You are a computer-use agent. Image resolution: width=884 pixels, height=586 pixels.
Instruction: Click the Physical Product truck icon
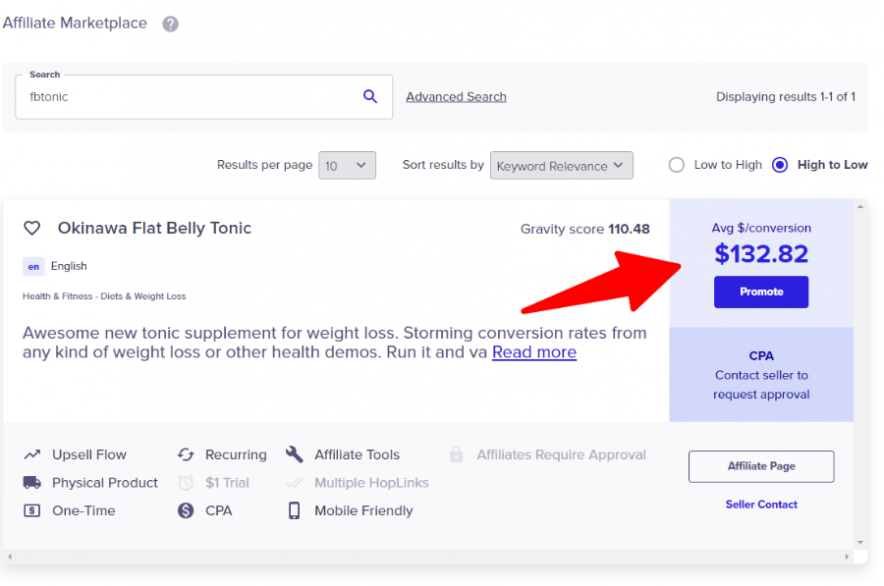(x=32, y=483)
